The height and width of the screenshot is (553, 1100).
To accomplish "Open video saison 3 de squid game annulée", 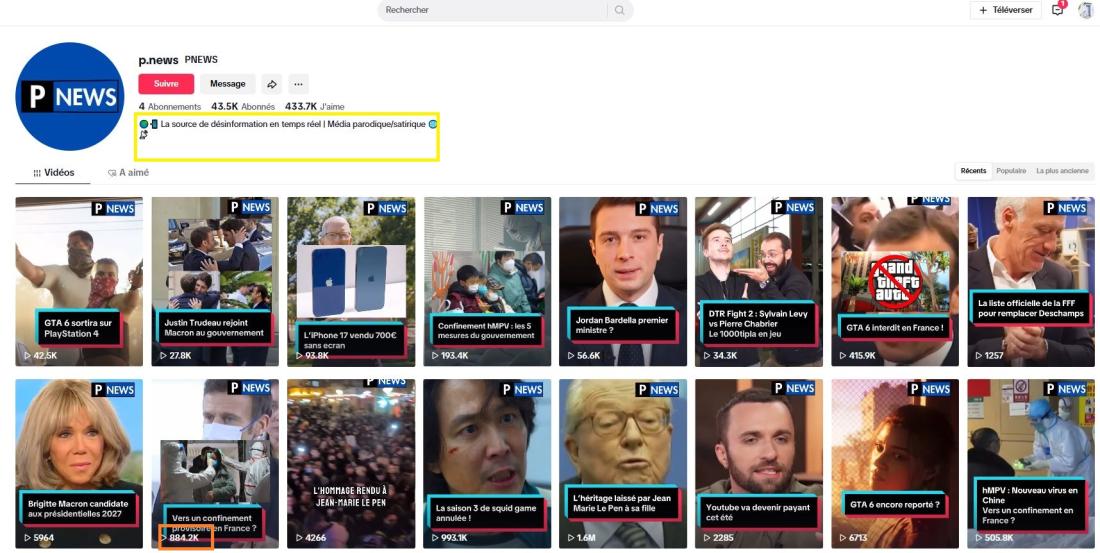I will tap(487, 464).
